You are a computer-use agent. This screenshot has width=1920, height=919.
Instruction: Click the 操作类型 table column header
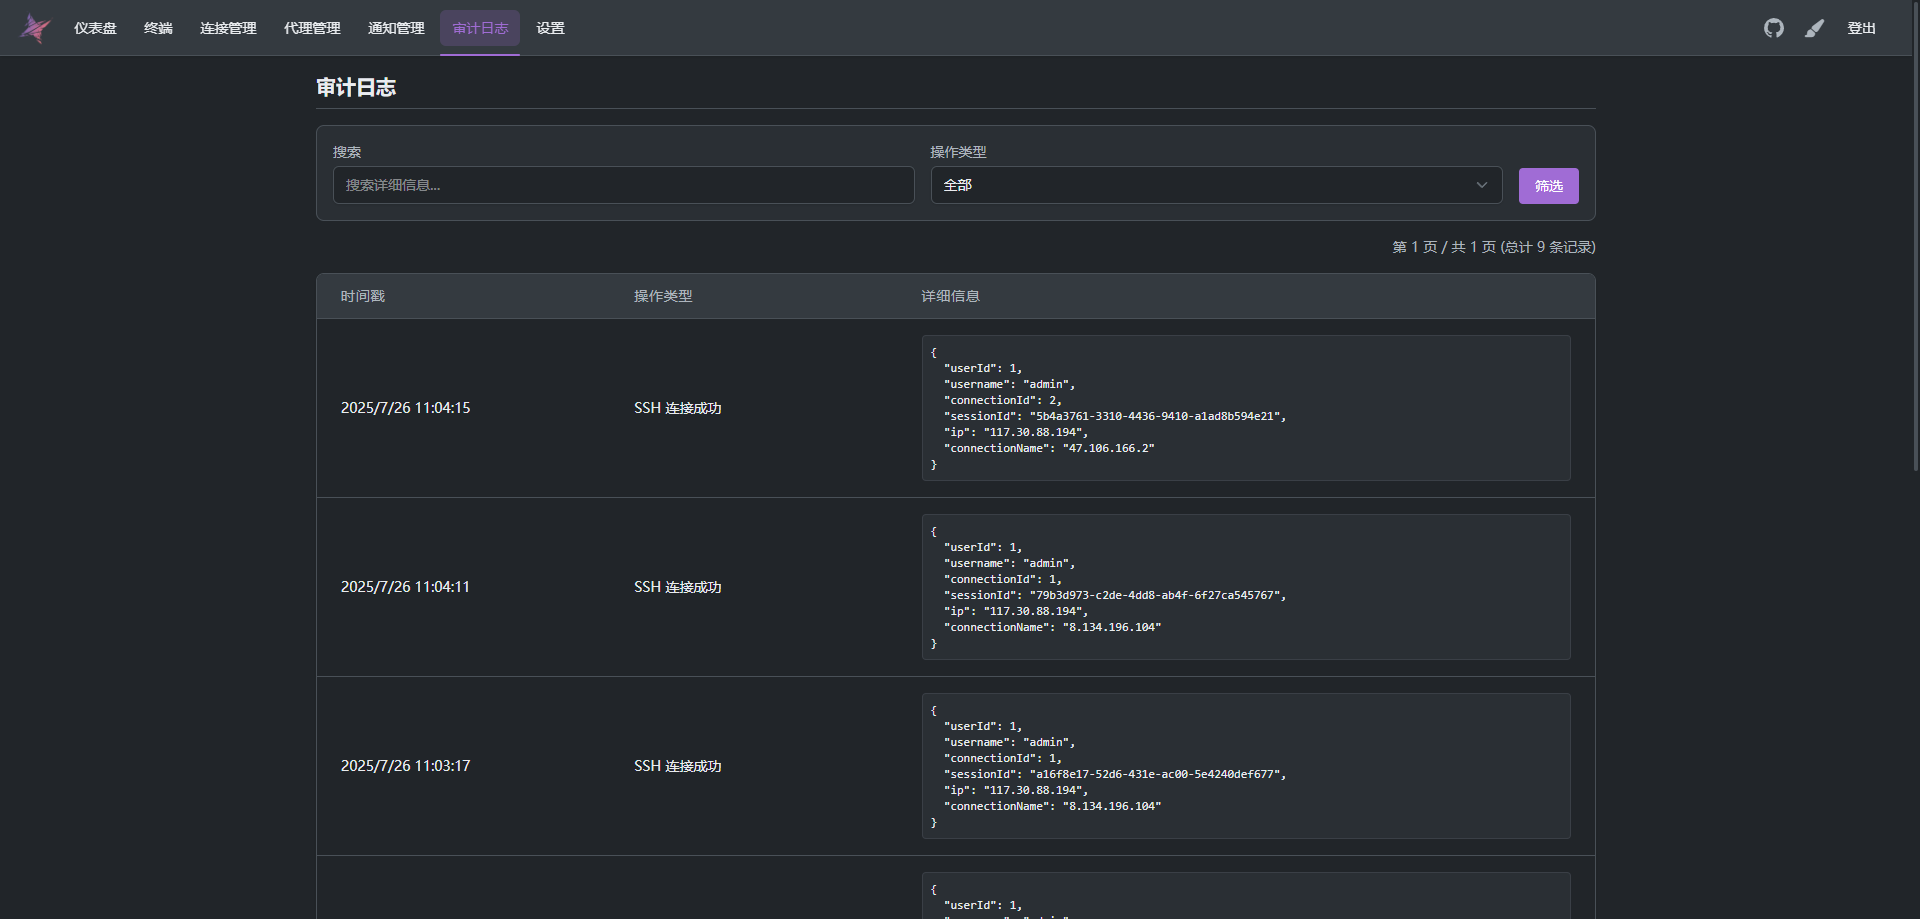coord(662,296)
